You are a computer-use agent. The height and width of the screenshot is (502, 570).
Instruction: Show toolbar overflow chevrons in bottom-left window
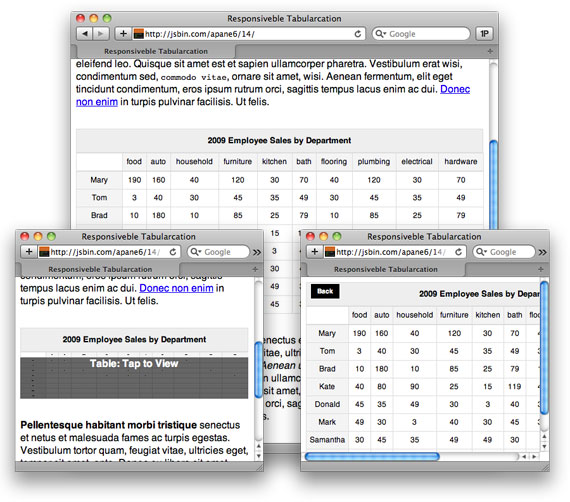(x=257, y=252)
